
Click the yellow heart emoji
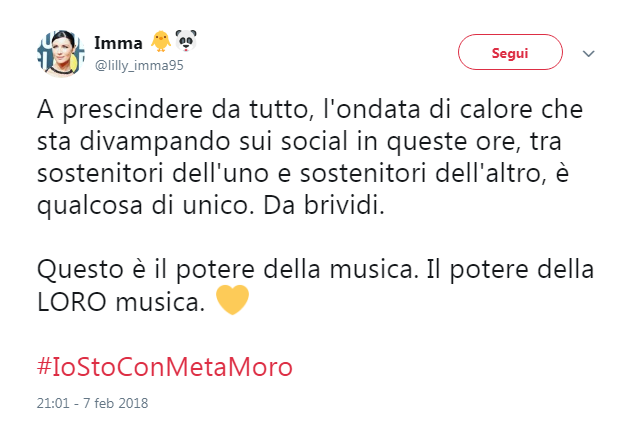tap(230, 300)
